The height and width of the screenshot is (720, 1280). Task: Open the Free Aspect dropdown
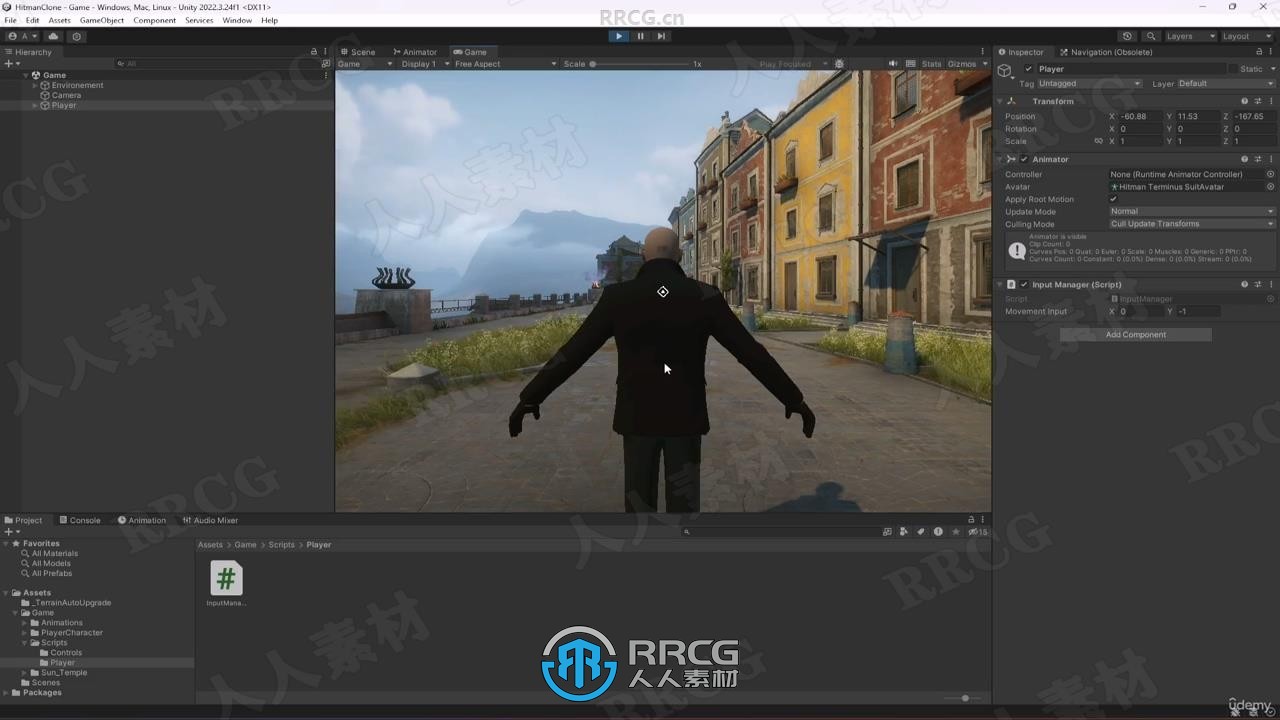pos(505,64)
